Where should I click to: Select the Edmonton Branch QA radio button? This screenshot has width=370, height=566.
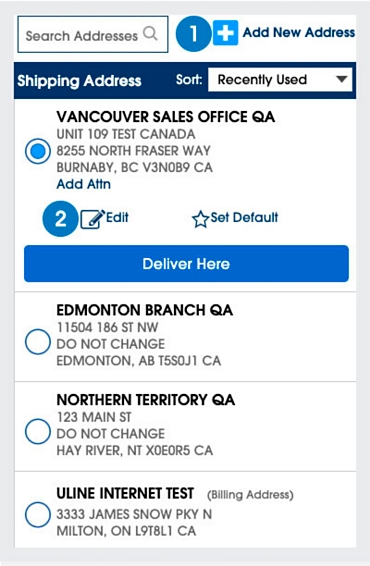38,341
